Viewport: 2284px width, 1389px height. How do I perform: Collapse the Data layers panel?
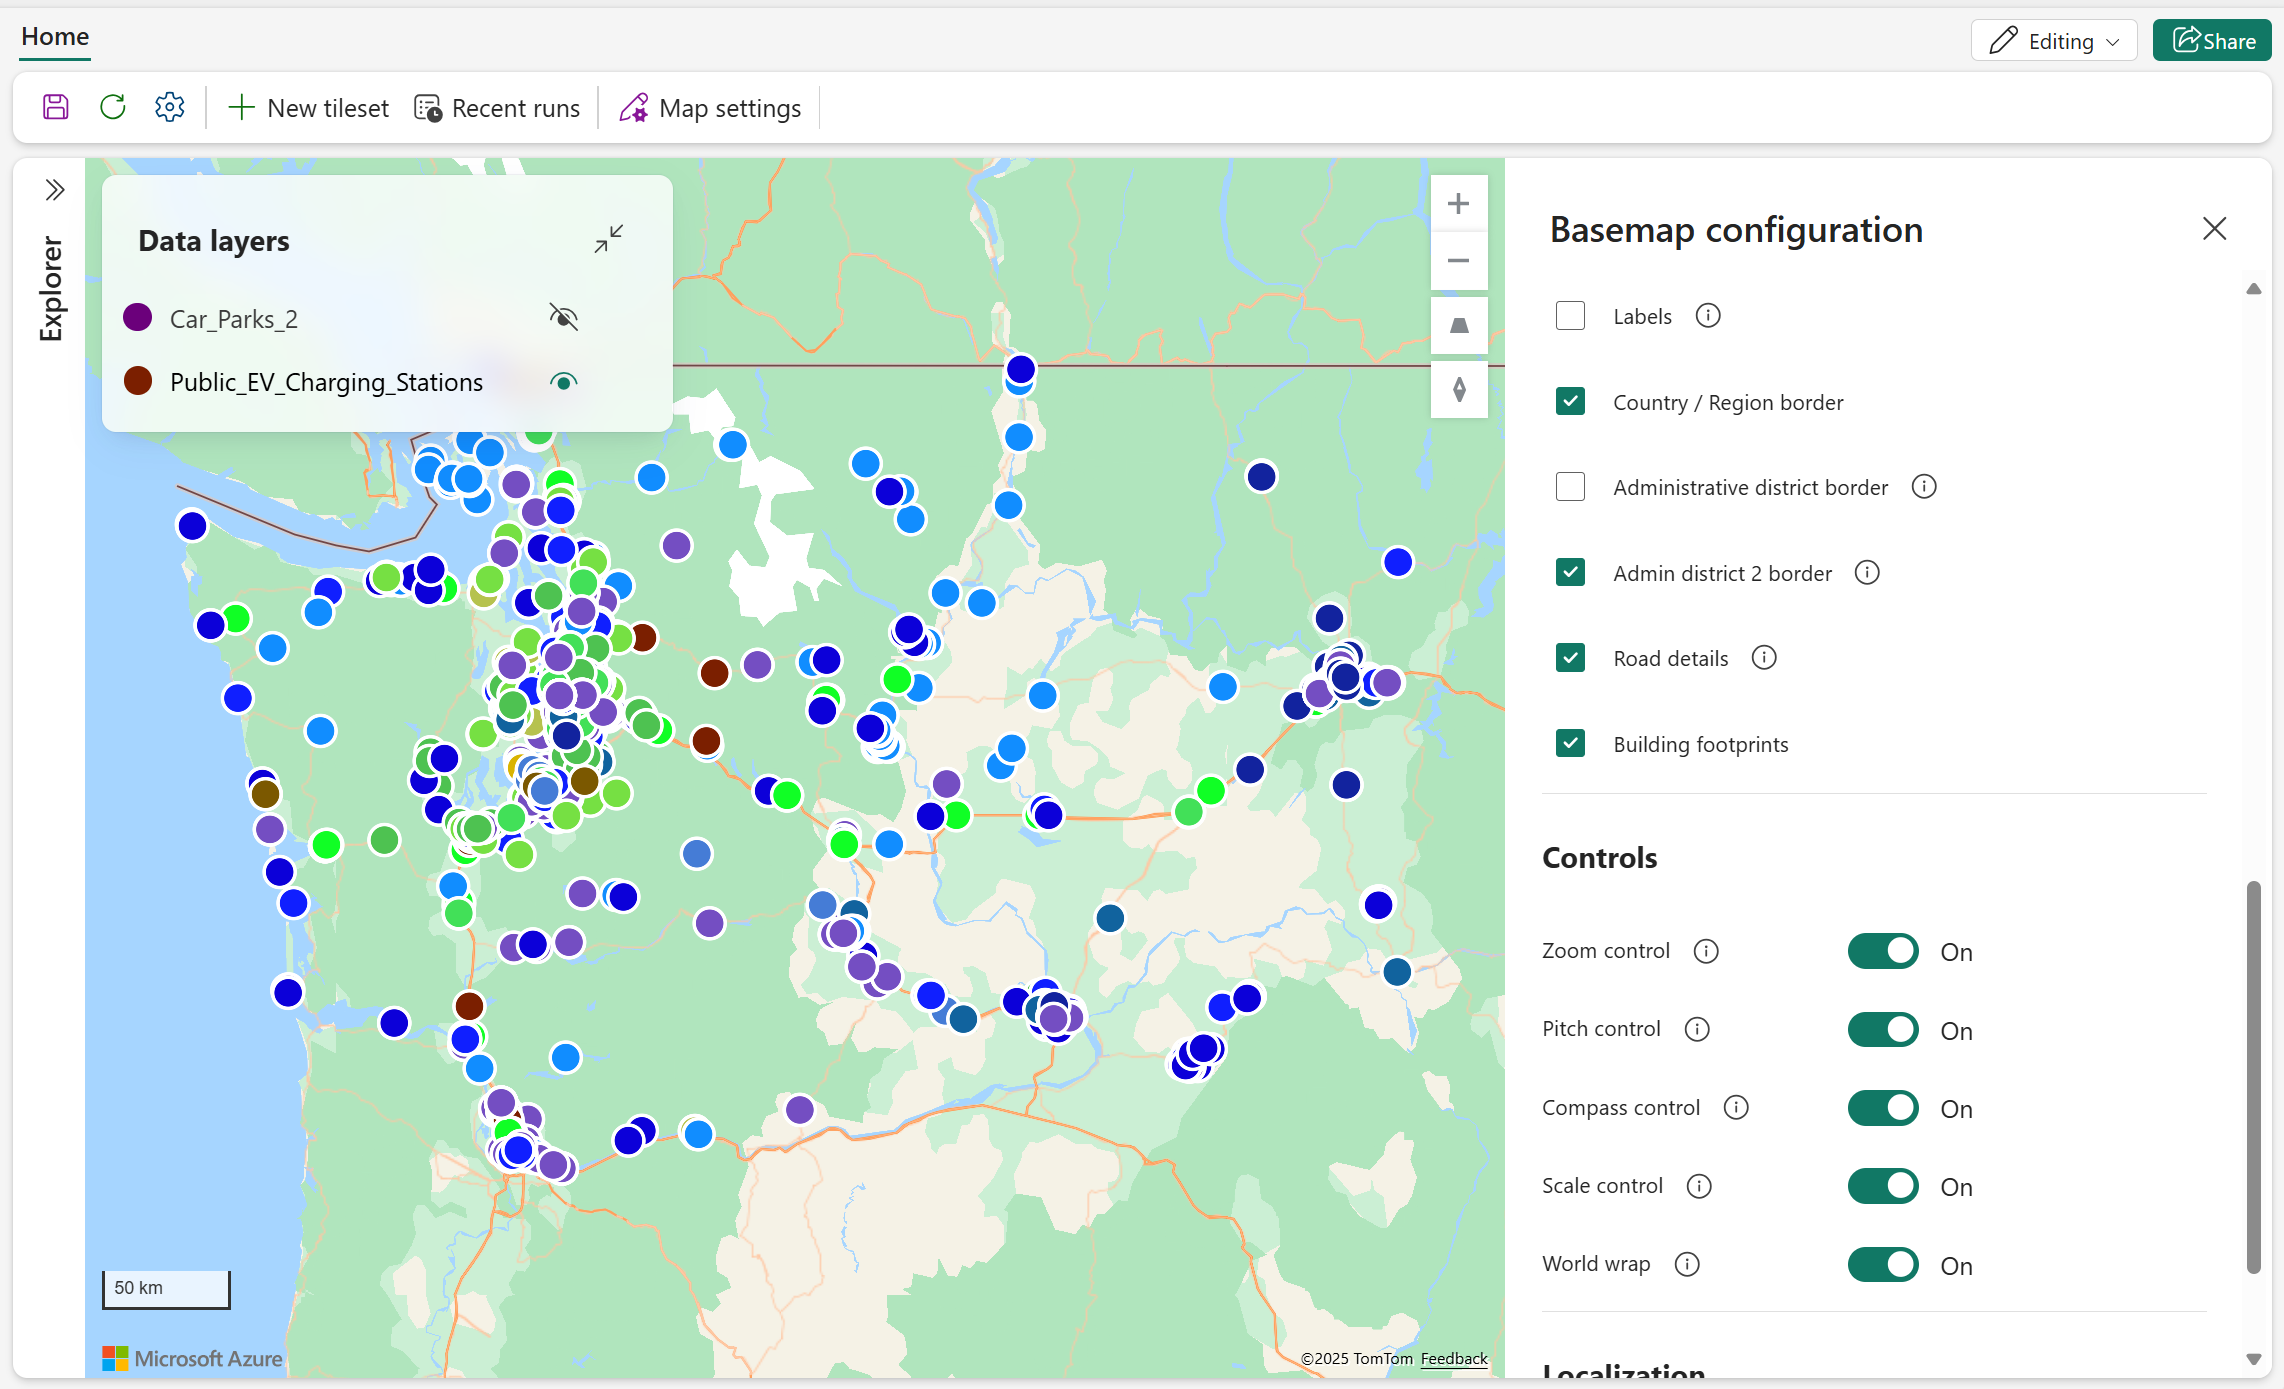click(608, 239)
